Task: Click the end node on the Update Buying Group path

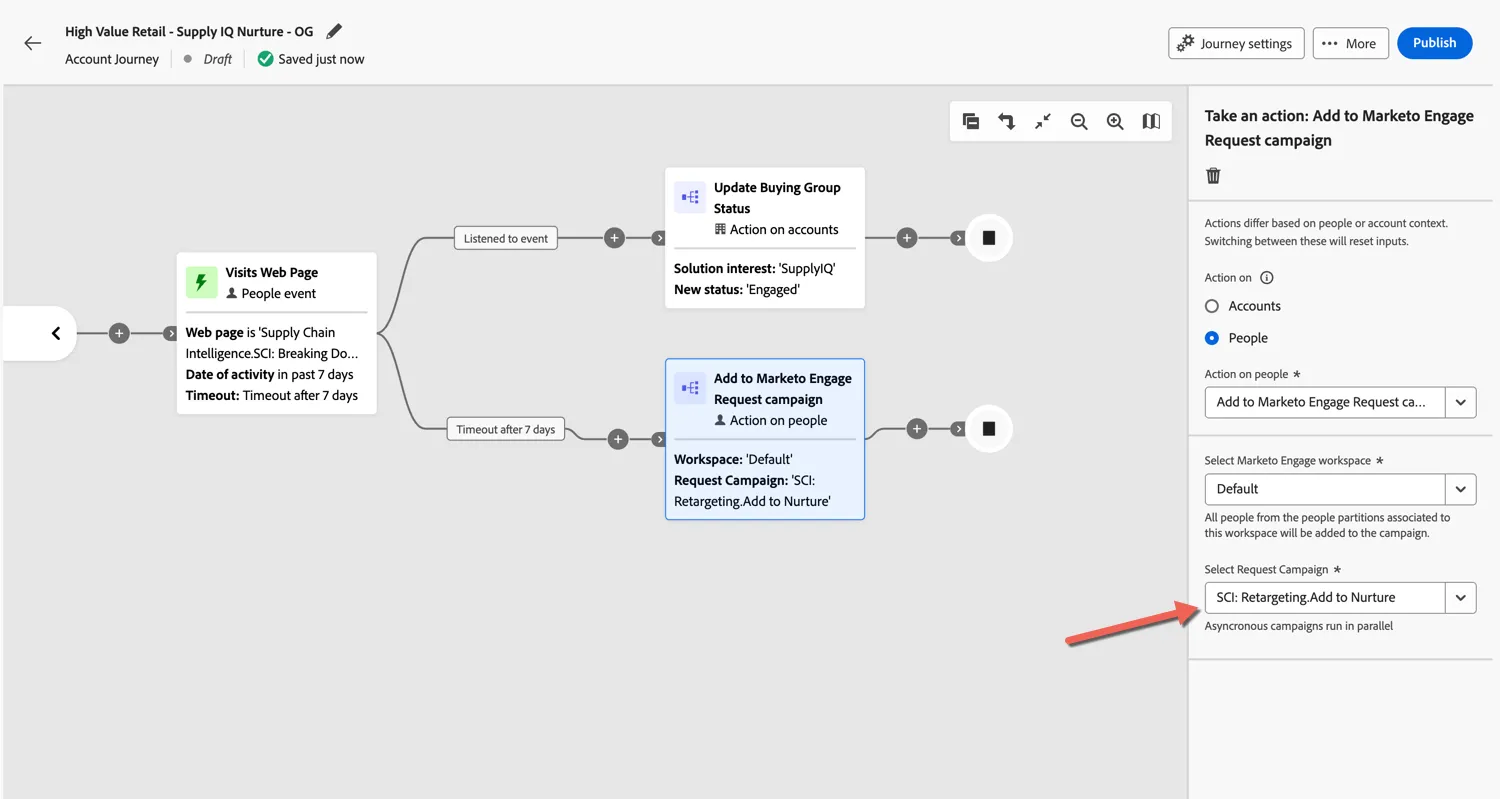Action: [989, 238]
